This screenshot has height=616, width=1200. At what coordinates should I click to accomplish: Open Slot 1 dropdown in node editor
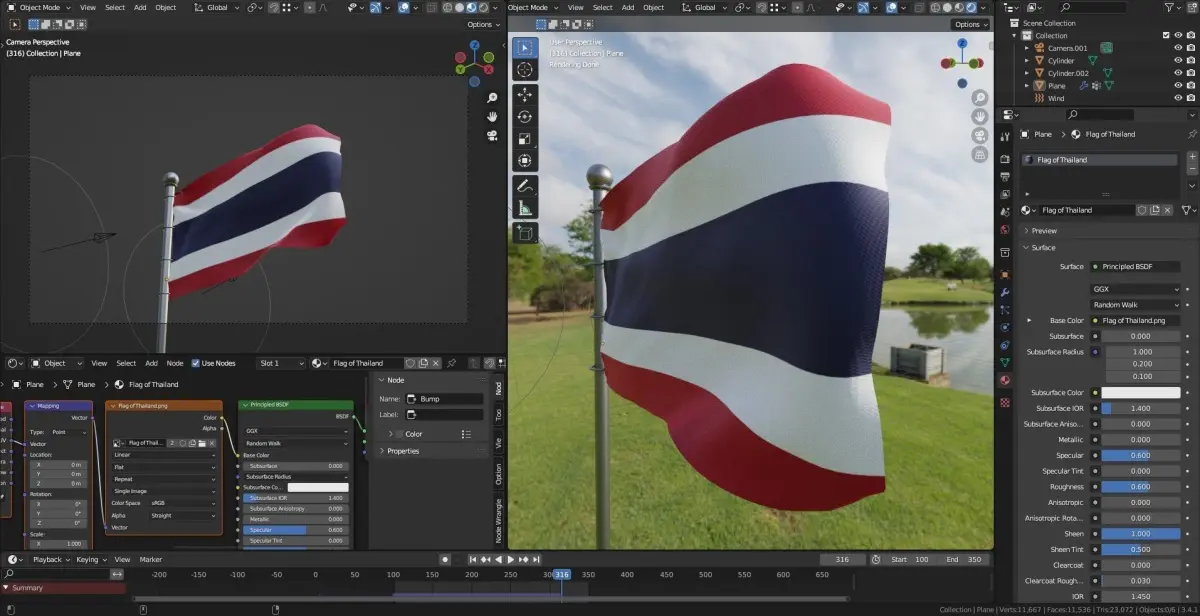281,363
